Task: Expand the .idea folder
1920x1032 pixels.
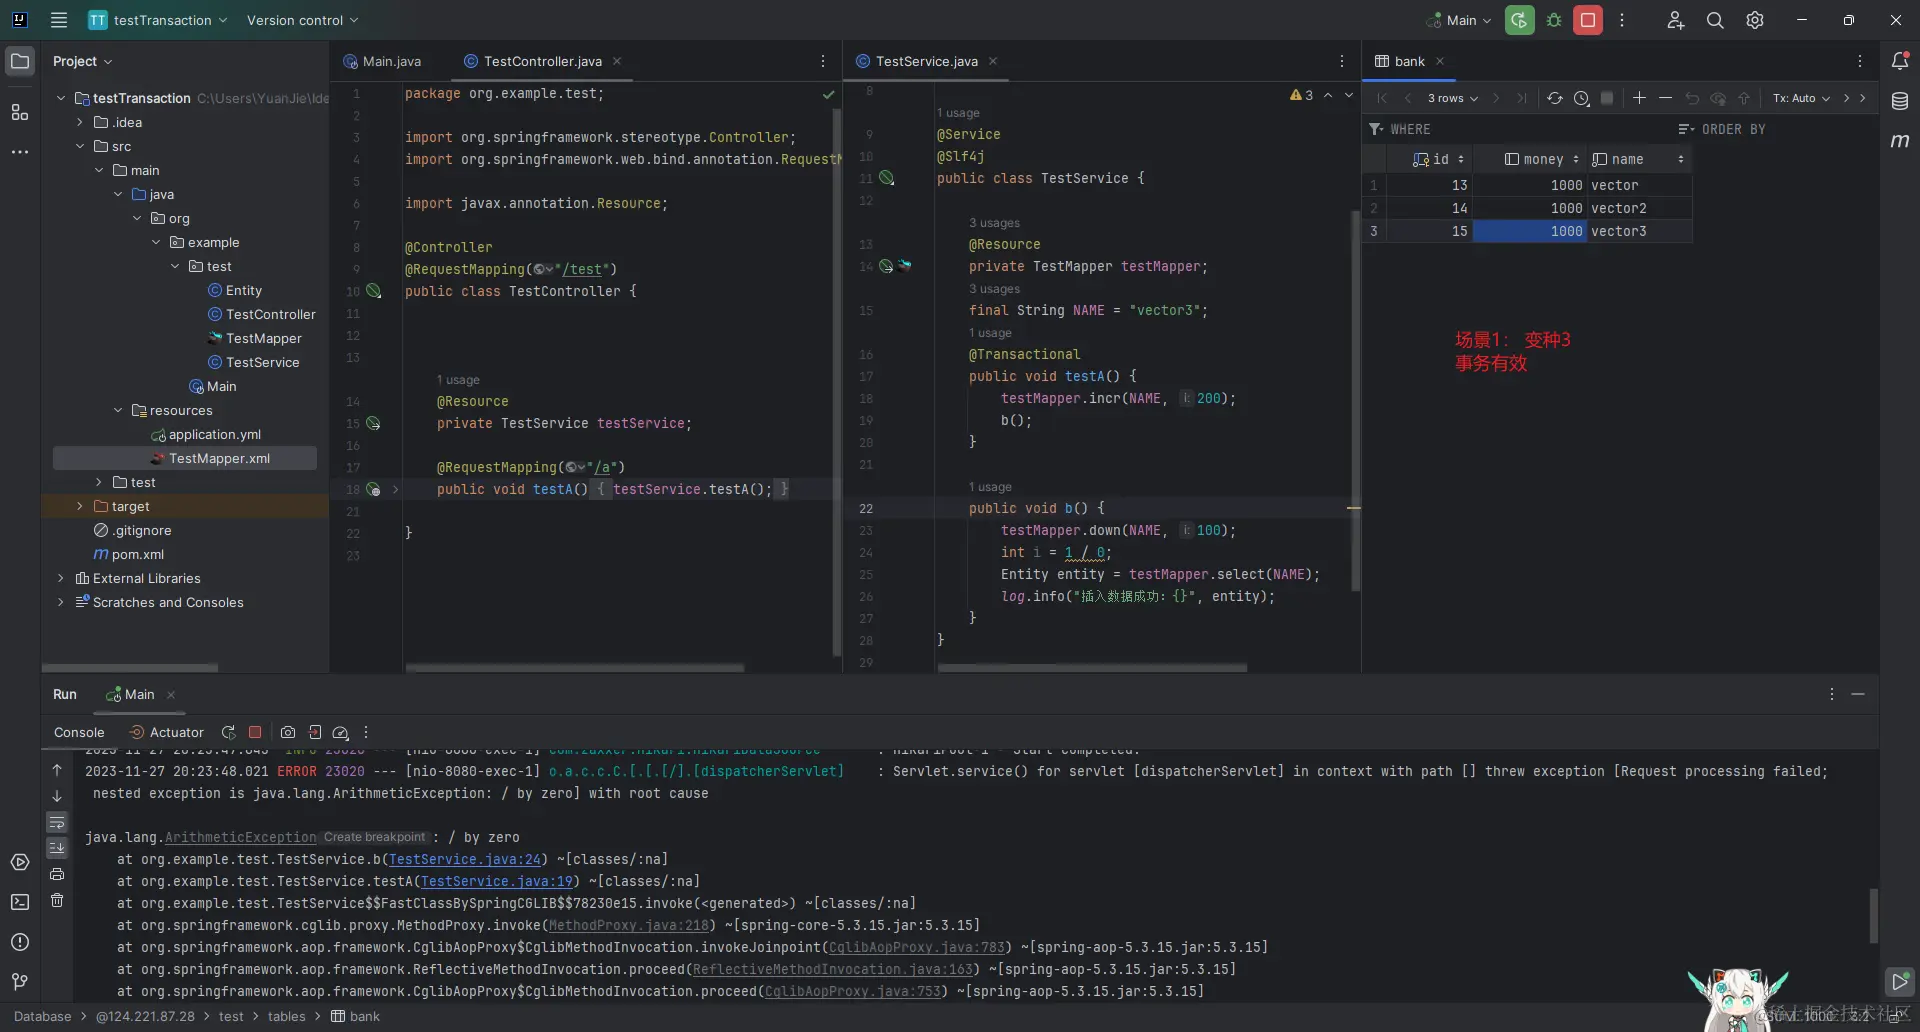Action: tap(80, 122)
